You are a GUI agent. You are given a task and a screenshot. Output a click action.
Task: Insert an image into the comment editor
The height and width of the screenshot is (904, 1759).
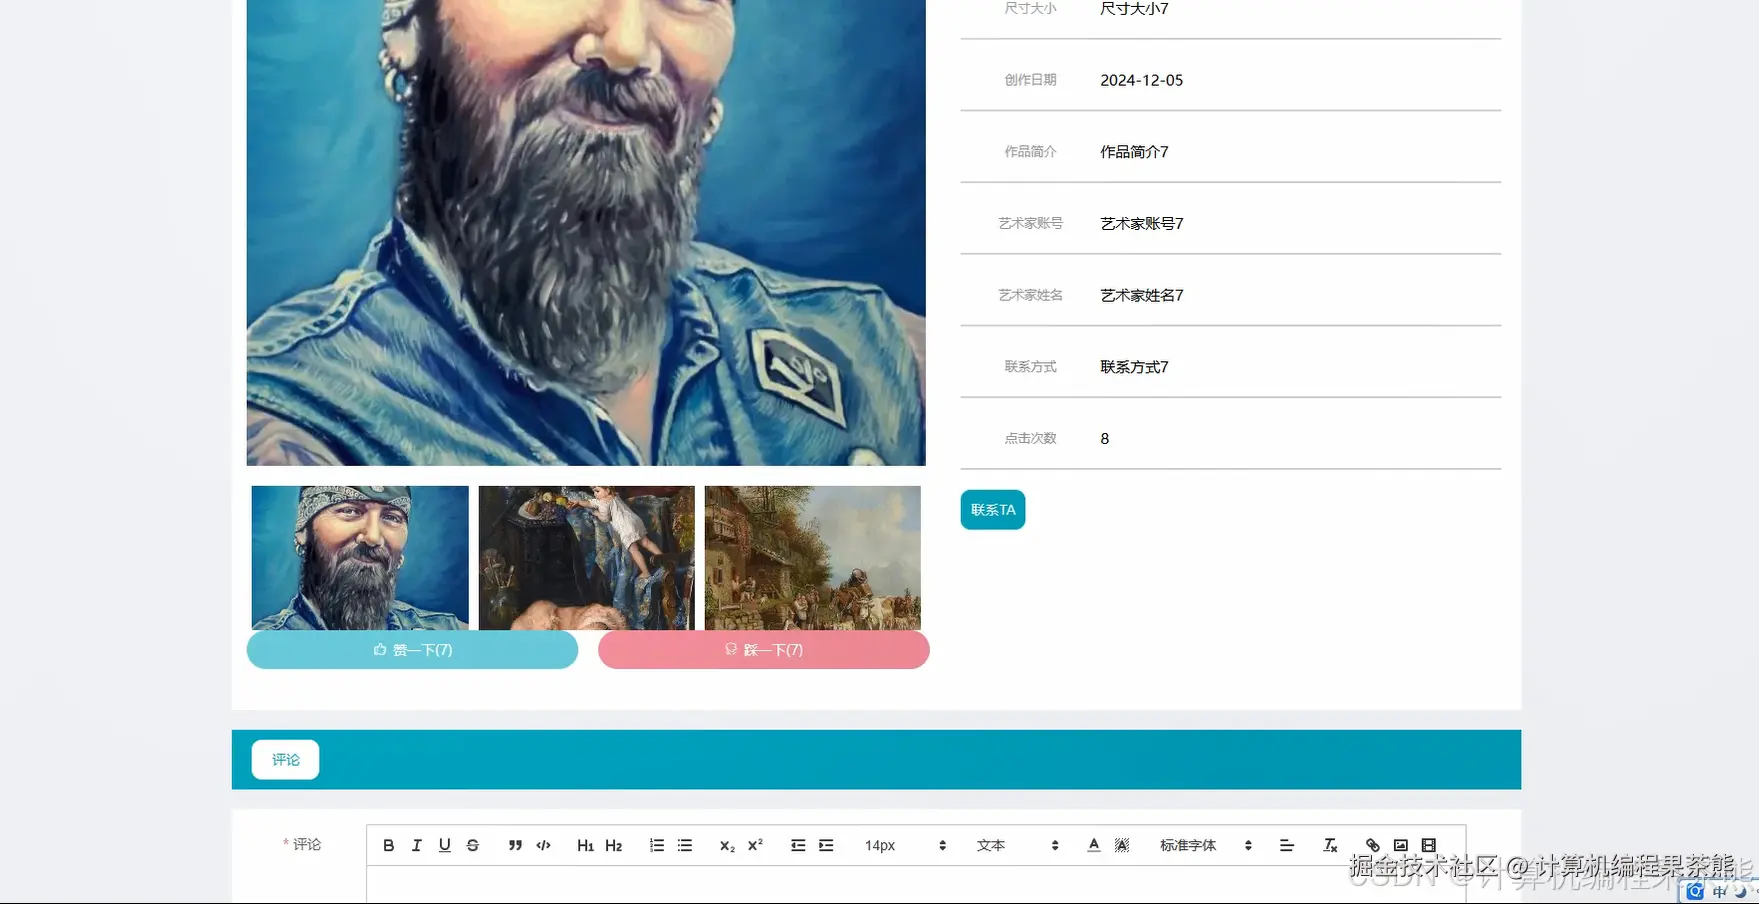1400,845
